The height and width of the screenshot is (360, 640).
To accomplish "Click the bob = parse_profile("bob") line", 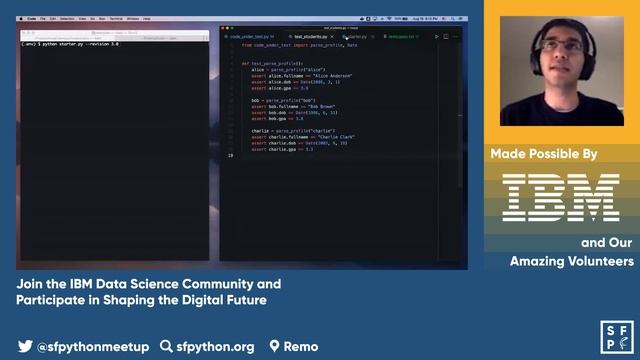I will pos(283,100).
